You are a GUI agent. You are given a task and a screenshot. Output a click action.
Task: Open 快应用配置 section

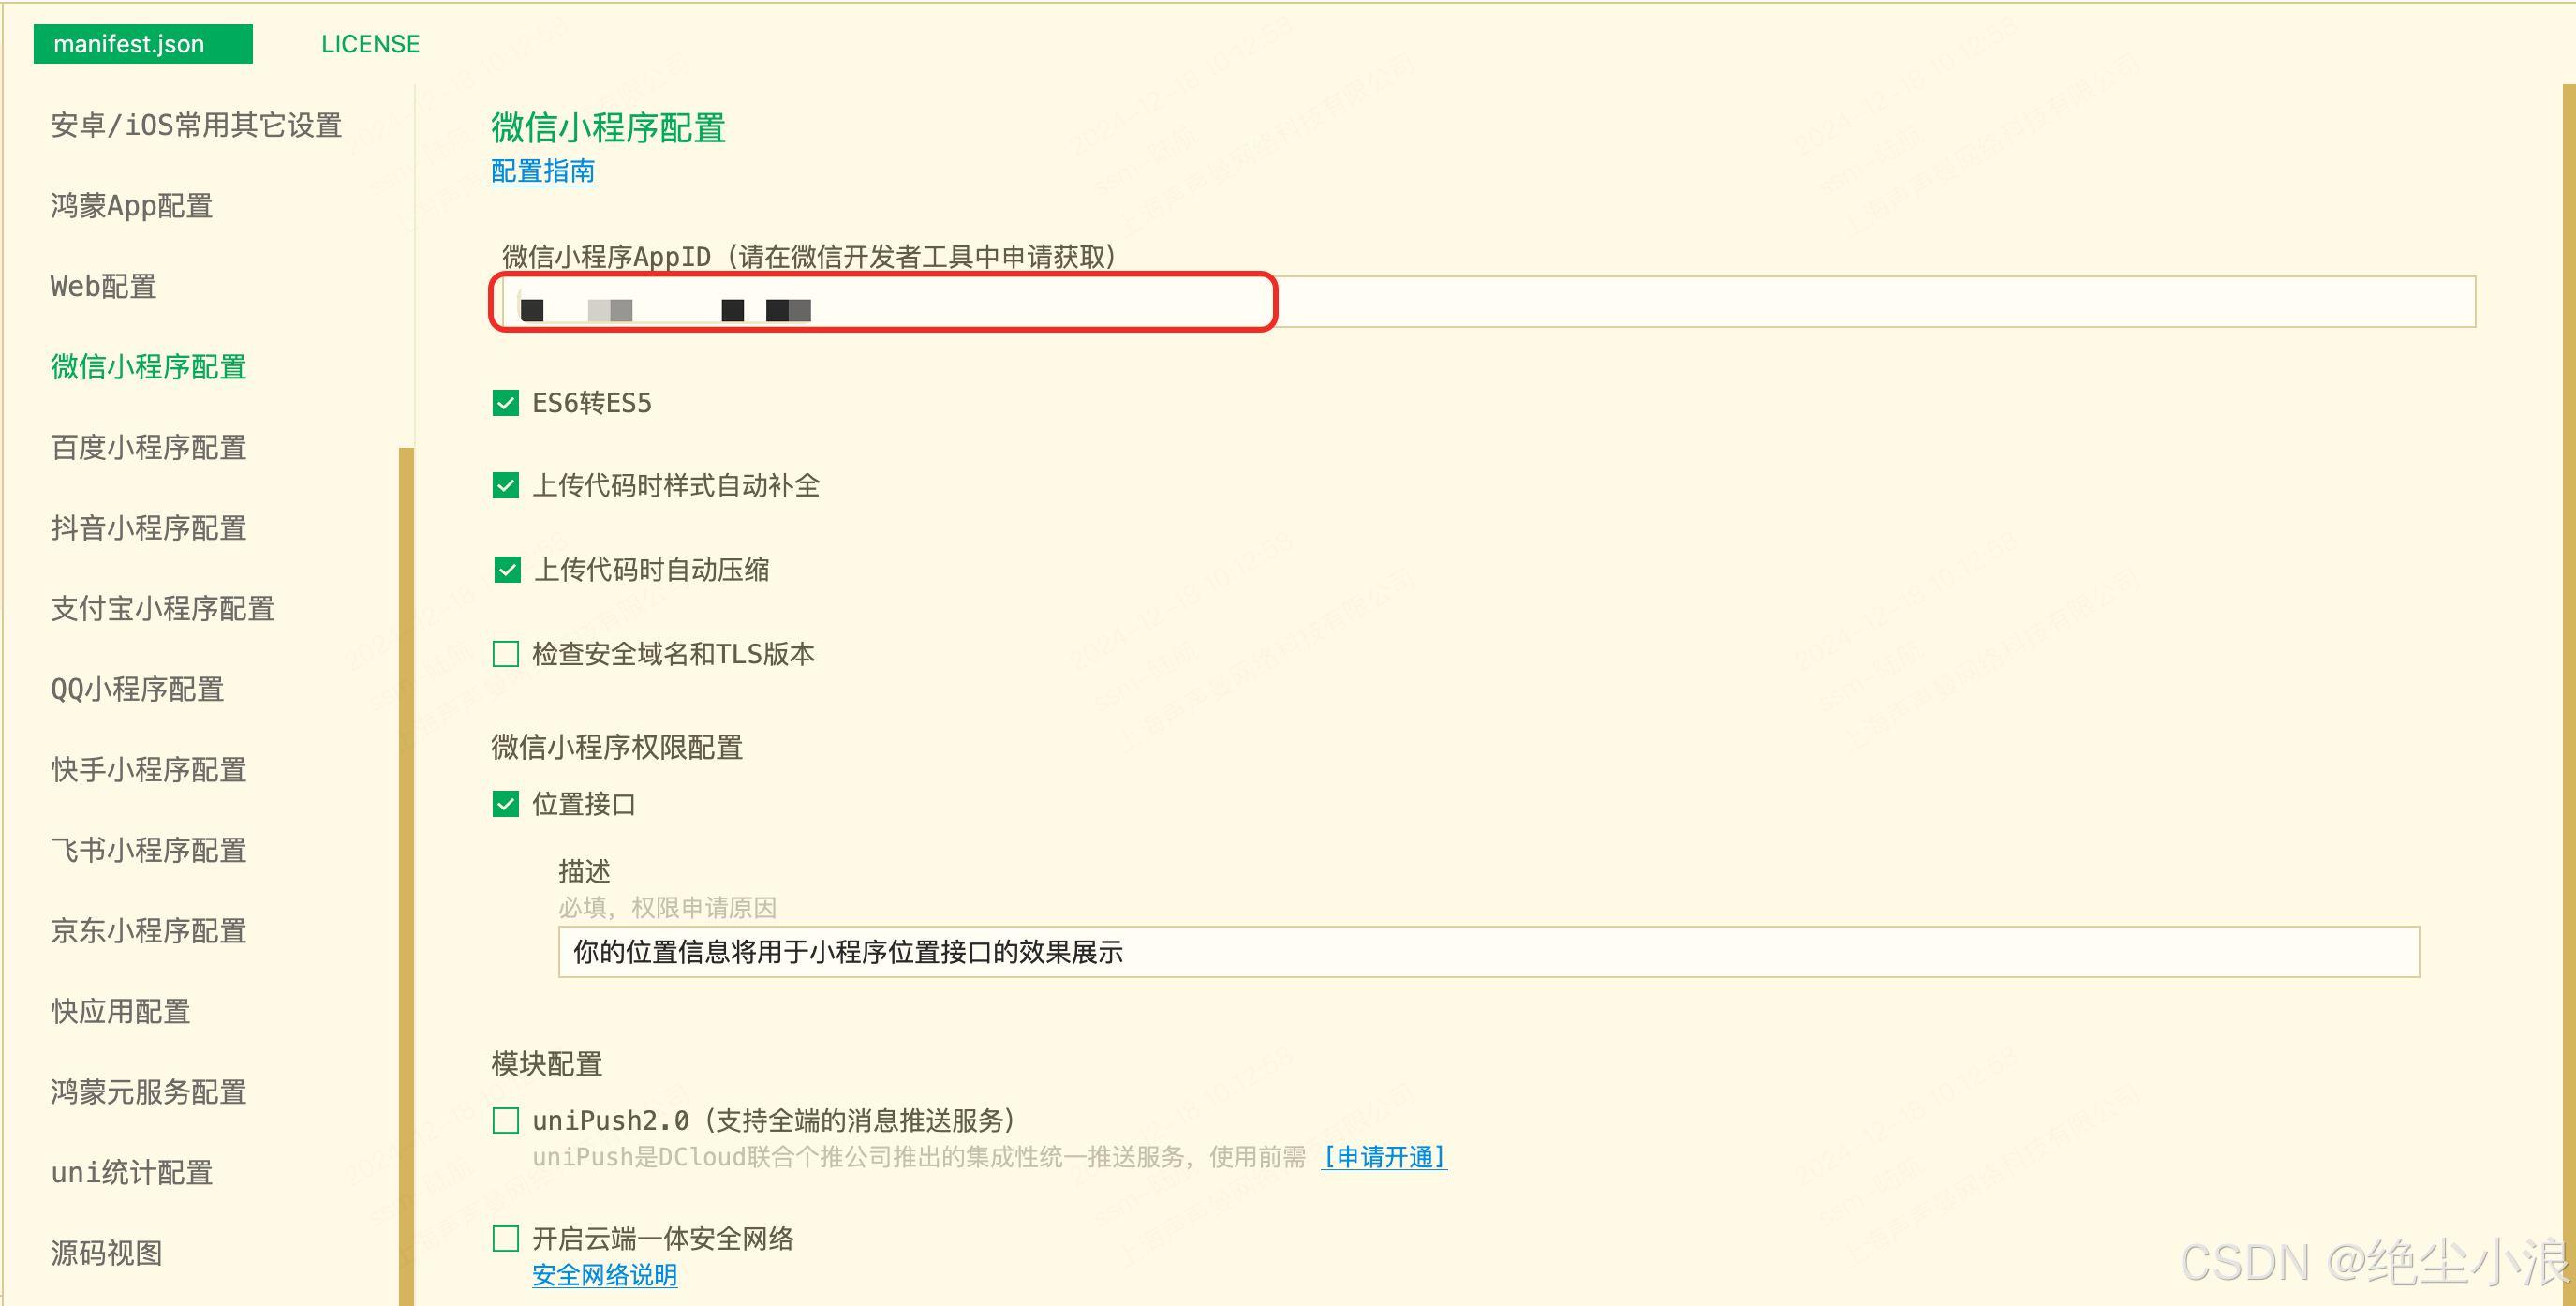(121, 1011)
